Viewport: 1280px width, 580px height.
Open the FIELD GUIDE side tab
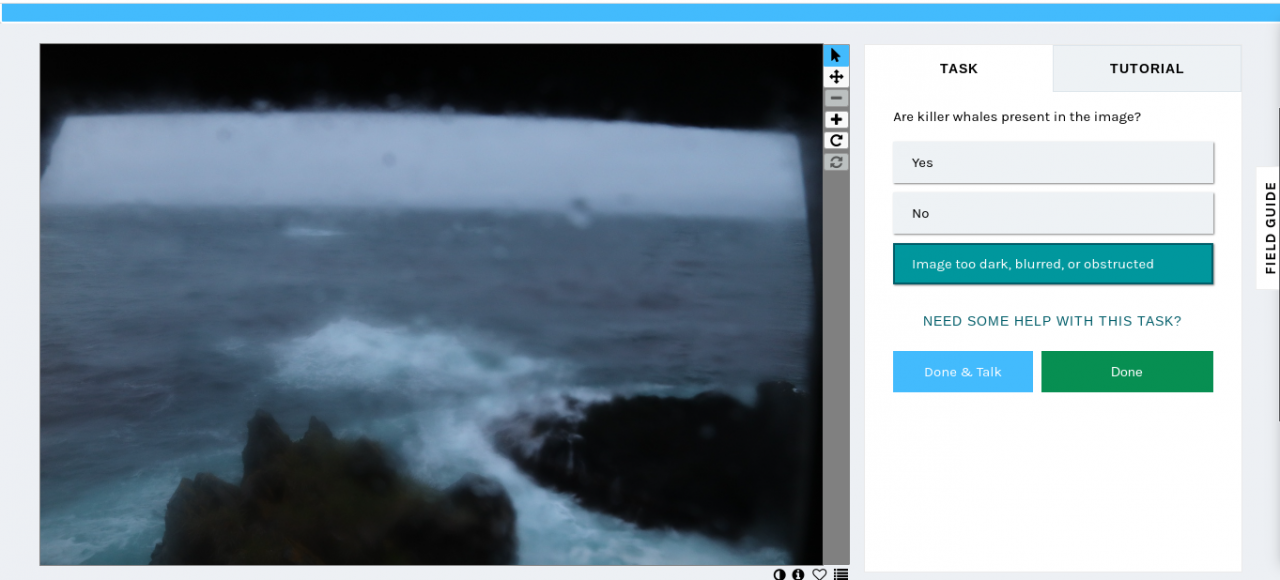1270,228
